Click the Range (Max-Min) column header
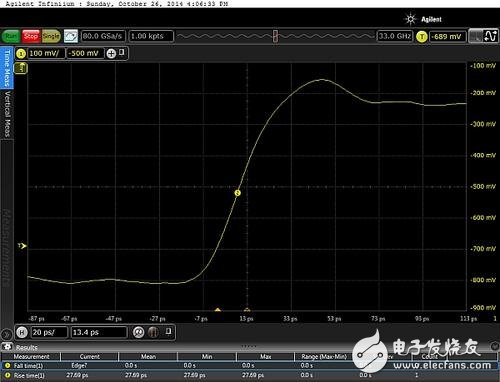This screenshot has width=500, height=382. [324, 357]
